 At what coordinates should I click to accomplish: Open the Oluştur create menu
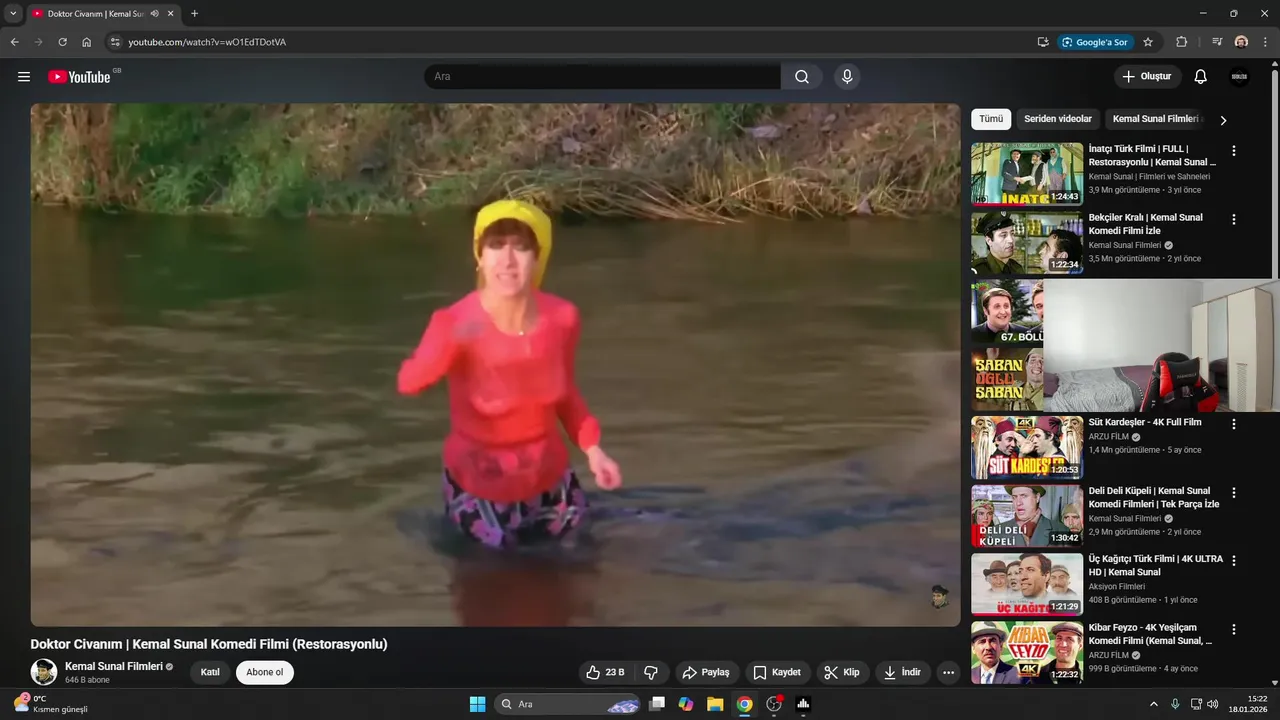coord(1147,77)
